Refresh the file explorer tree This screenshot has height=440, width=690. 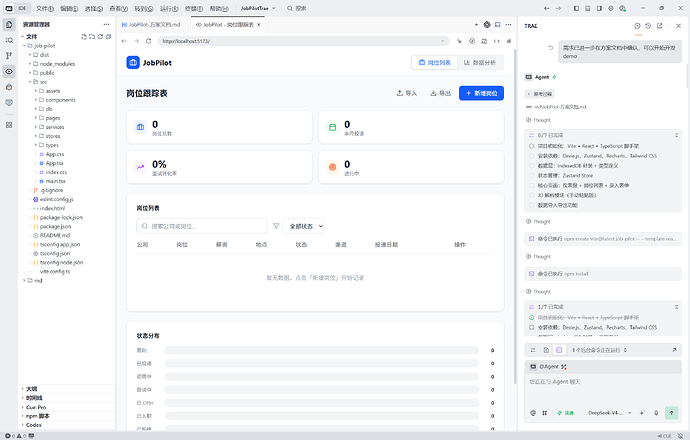(100, 37)
